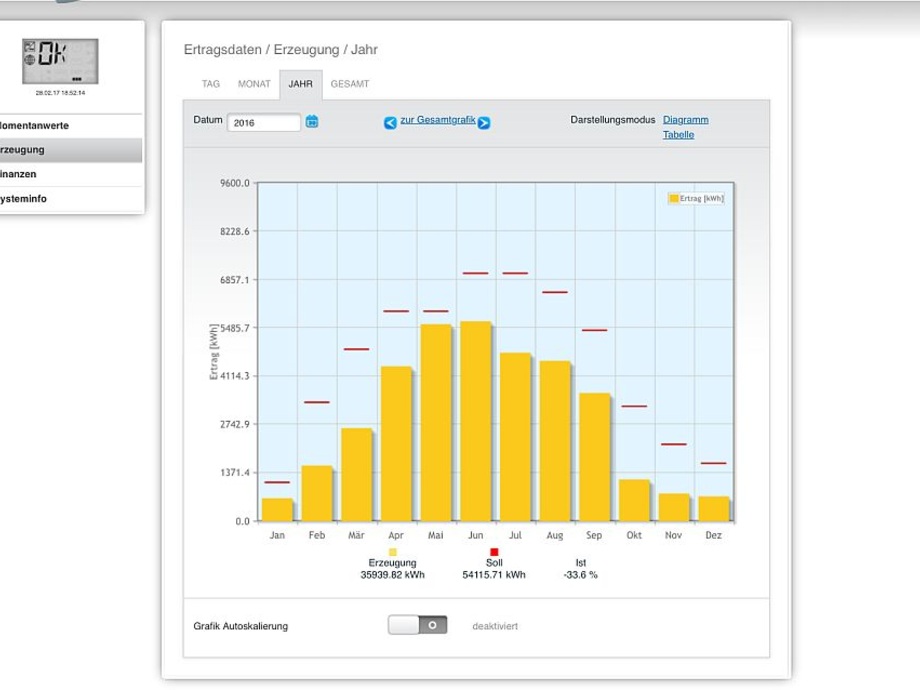Click the June bar in the chart
This screenshot has height=690, width=920.
point(475,420)
